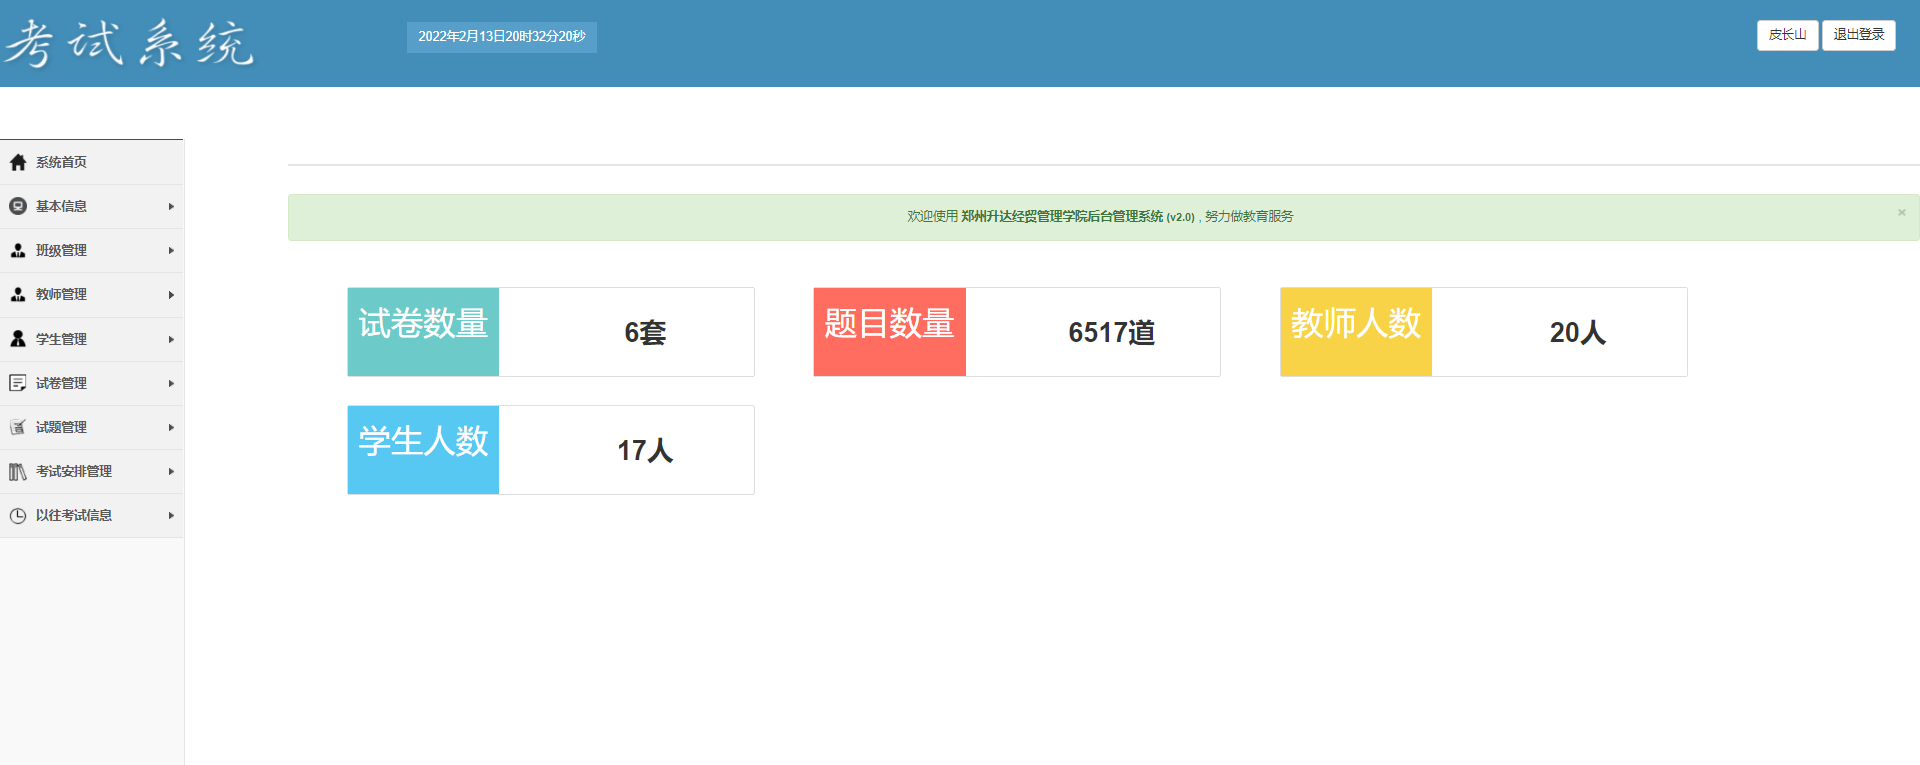Dismiss the green welcome banner
Viewport: 1920px width, 765px height.
pyautogui.click(x=1902, y=212)
